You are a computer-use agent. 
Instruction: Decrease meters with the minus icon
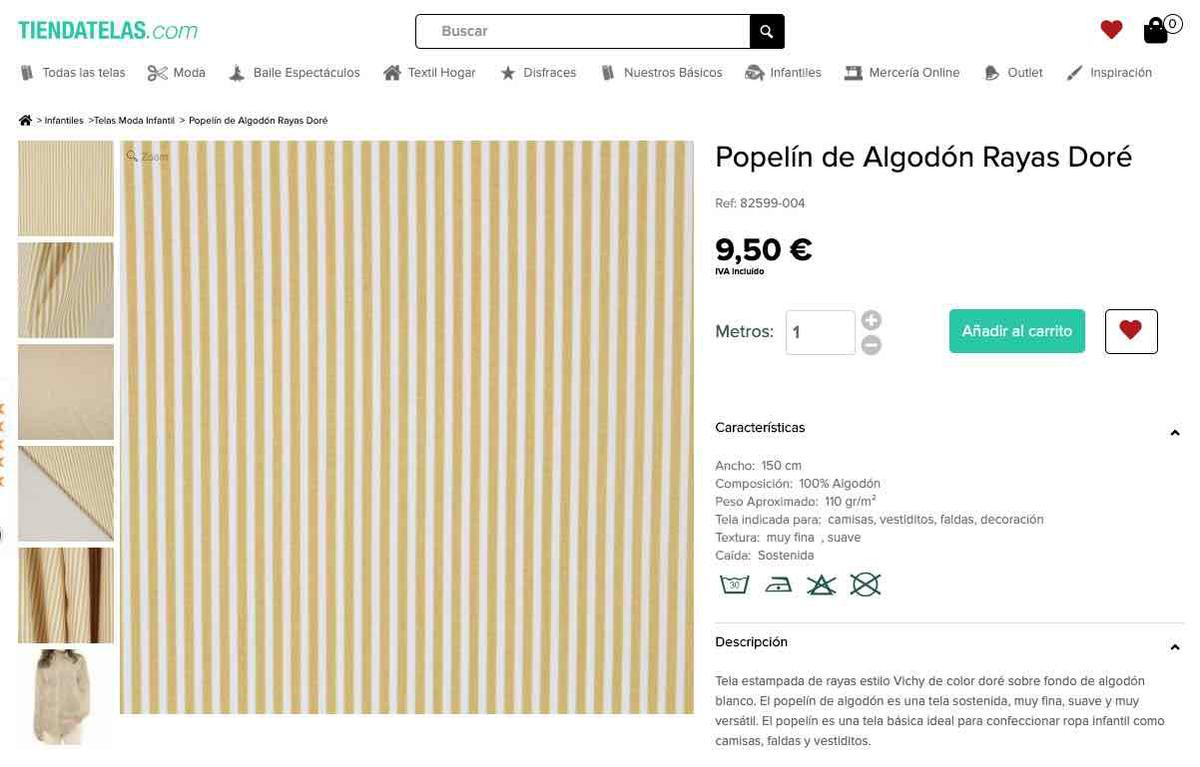click(x=871, y=345)
